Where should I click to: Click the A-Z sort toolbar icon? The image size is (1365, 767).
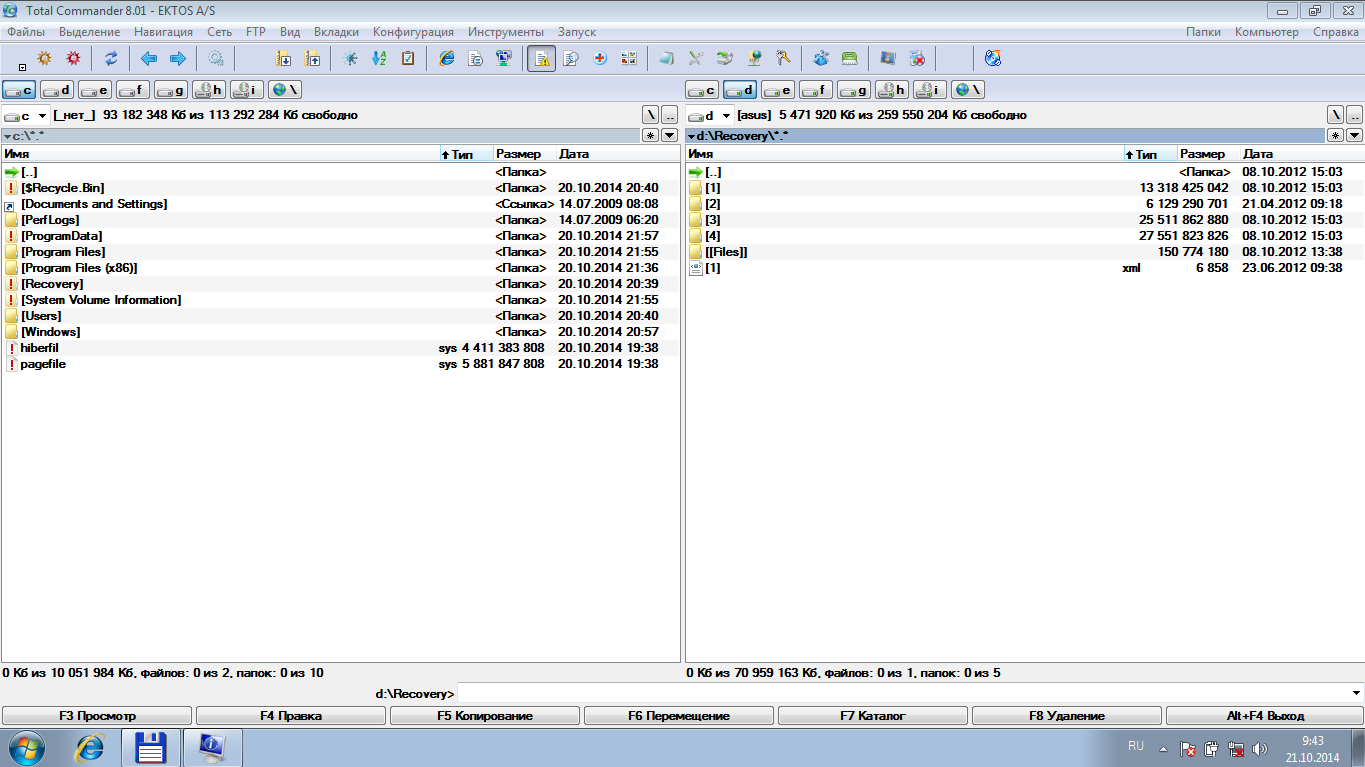379,59
